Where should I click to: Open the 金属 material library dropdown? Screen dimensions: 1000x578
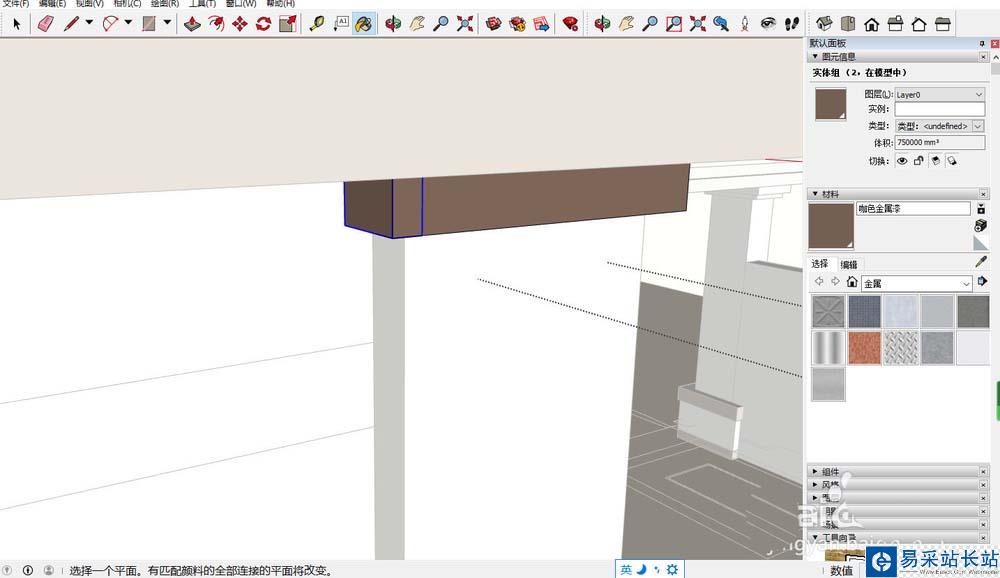[916, 283]
